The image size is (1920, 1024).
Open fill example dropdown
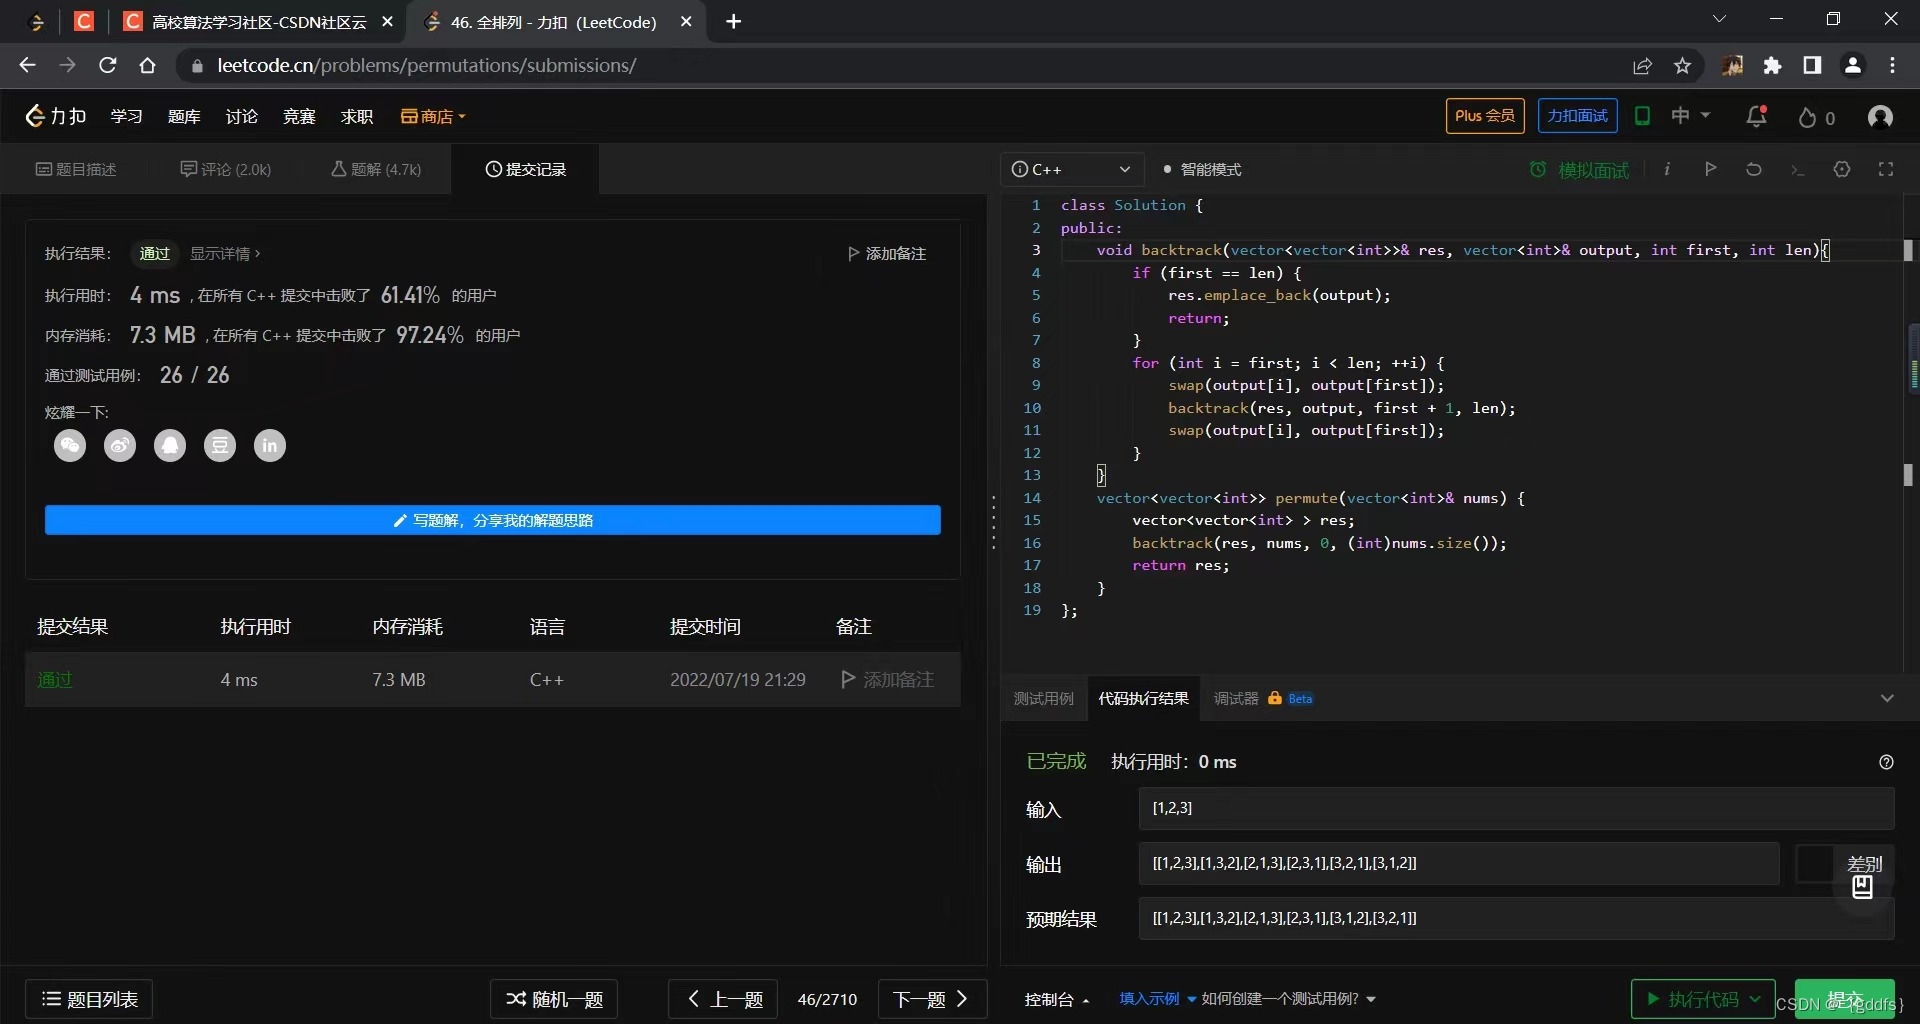coord(1157,999)
